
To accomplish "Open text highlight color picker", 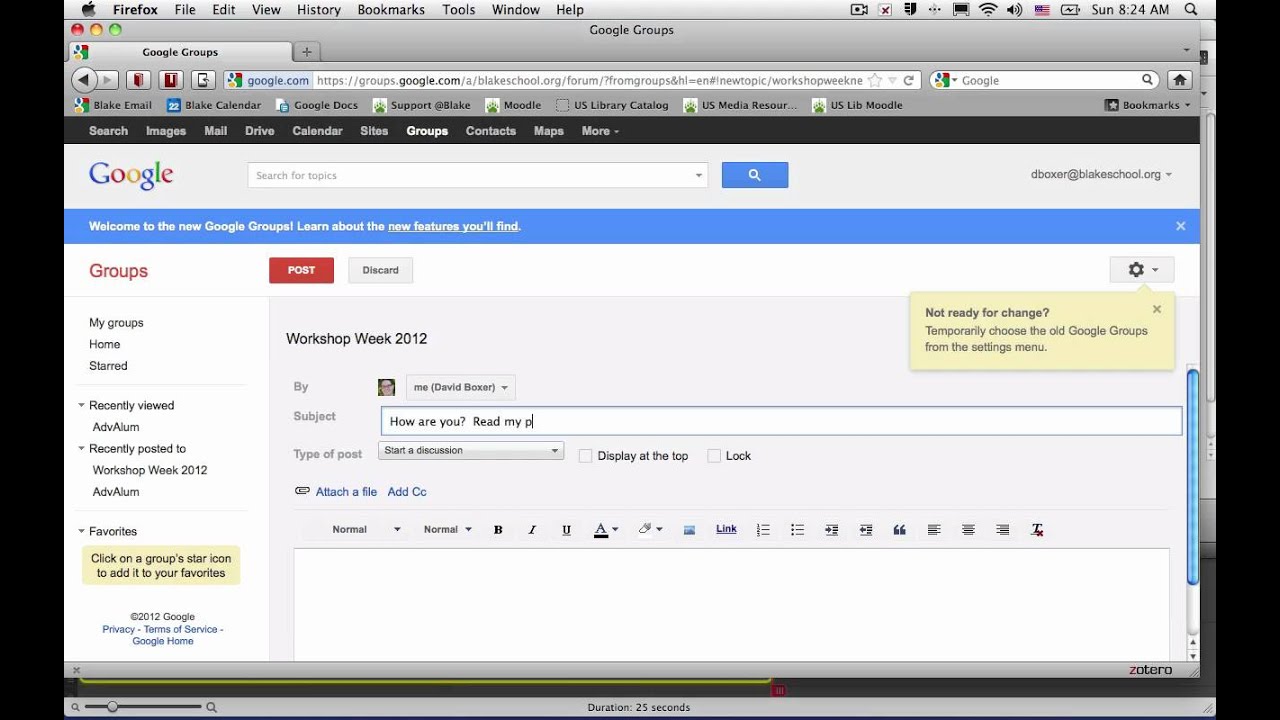I will pyautogui.click(x=650, y=530).
